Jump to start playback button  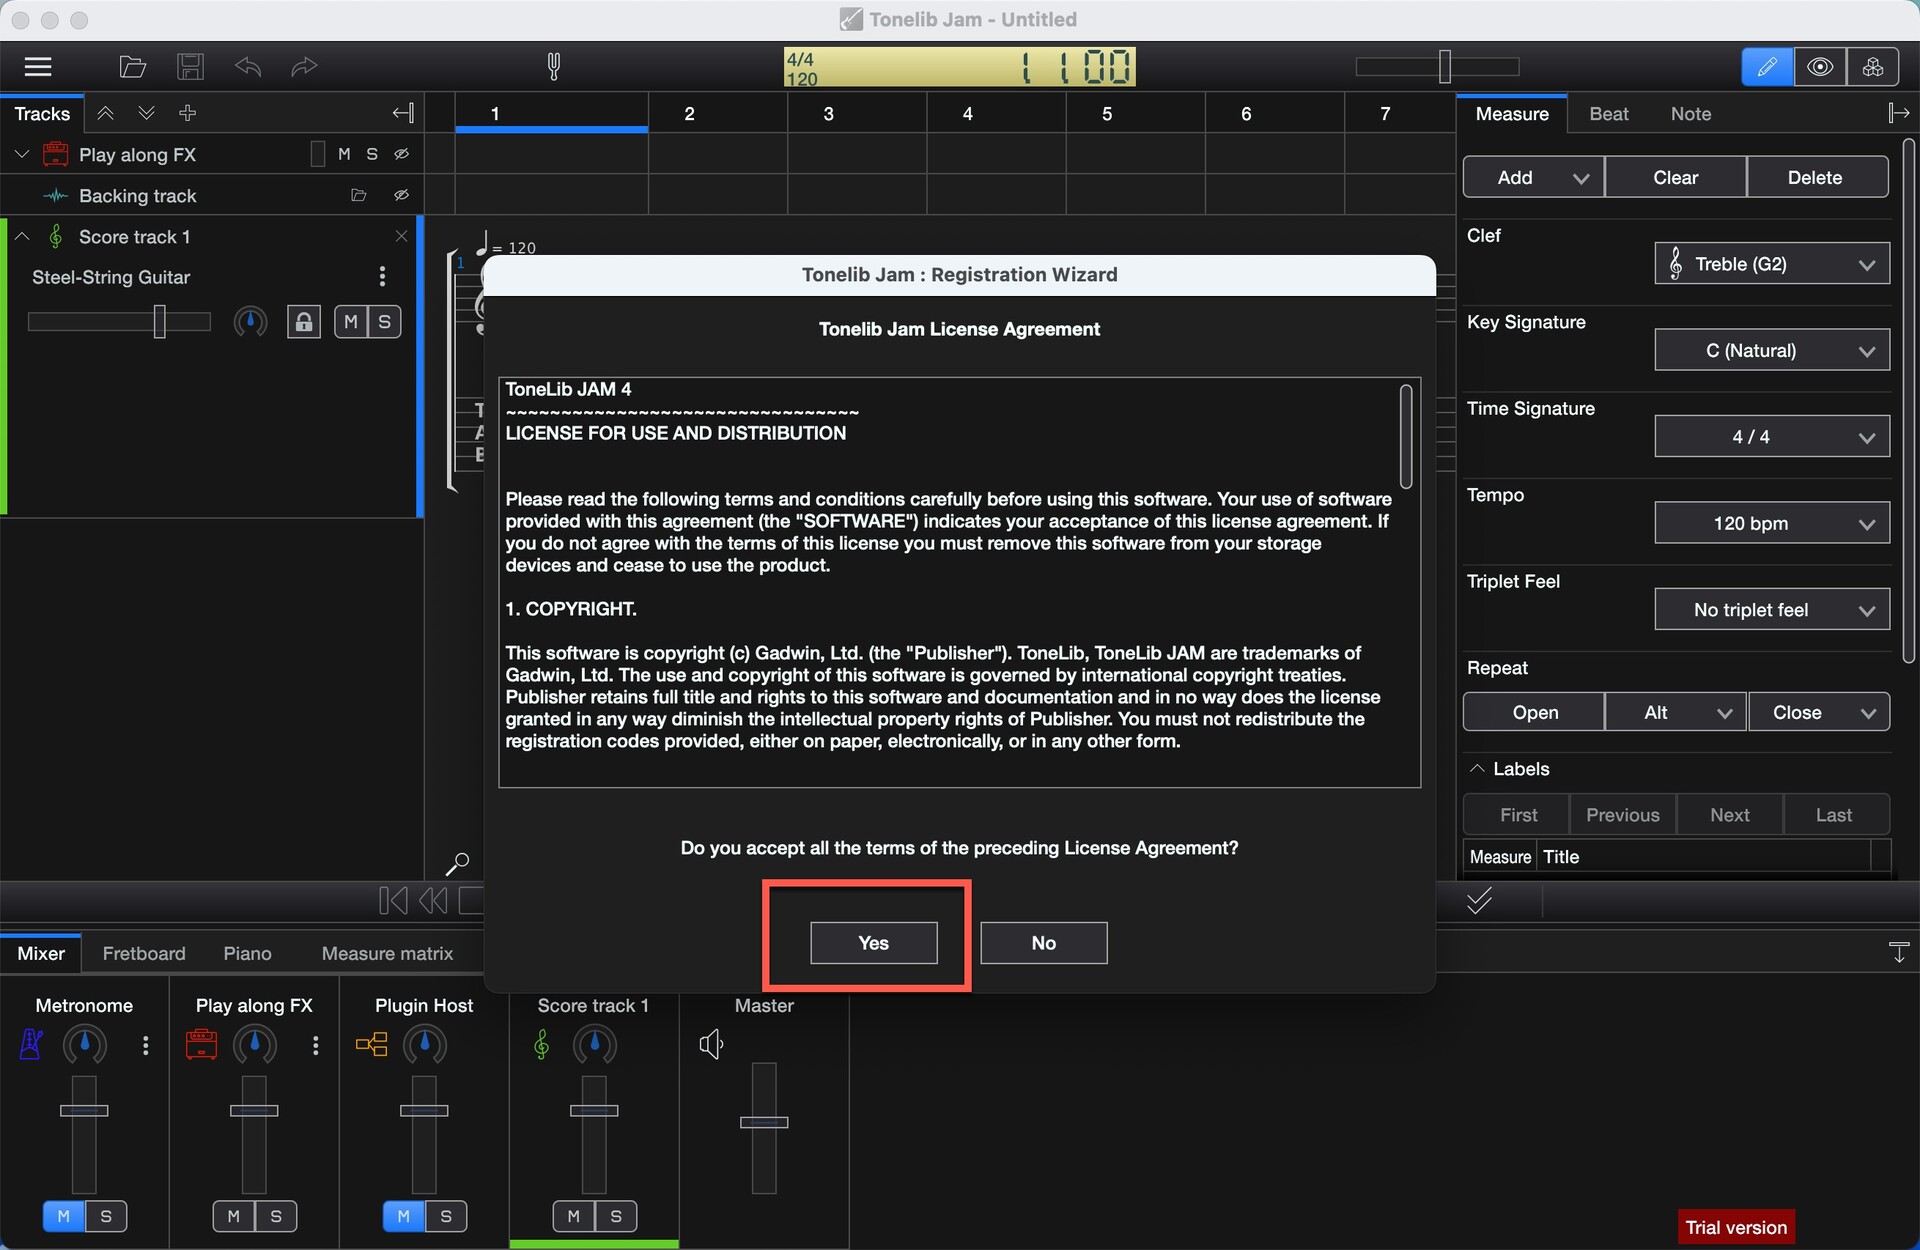coord(393,901)
